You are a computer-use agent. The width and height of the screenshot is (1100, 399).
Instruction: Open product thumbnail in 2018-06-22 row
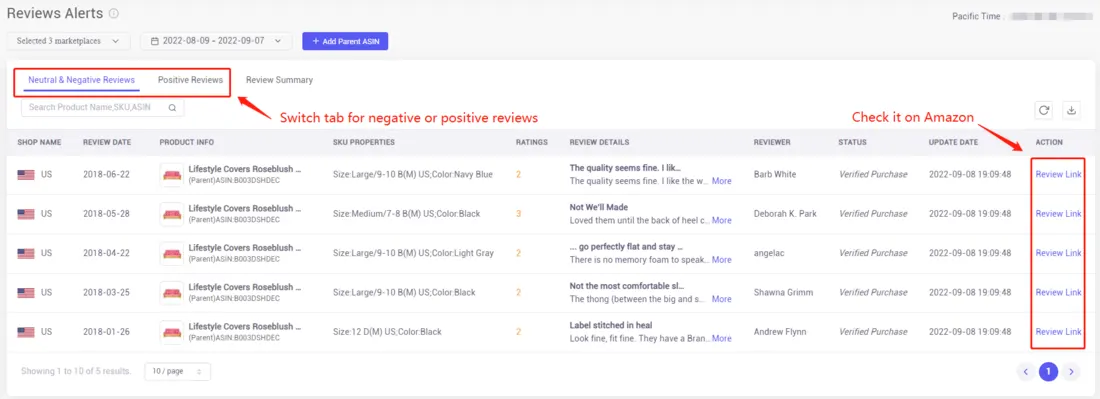(171, 175)
